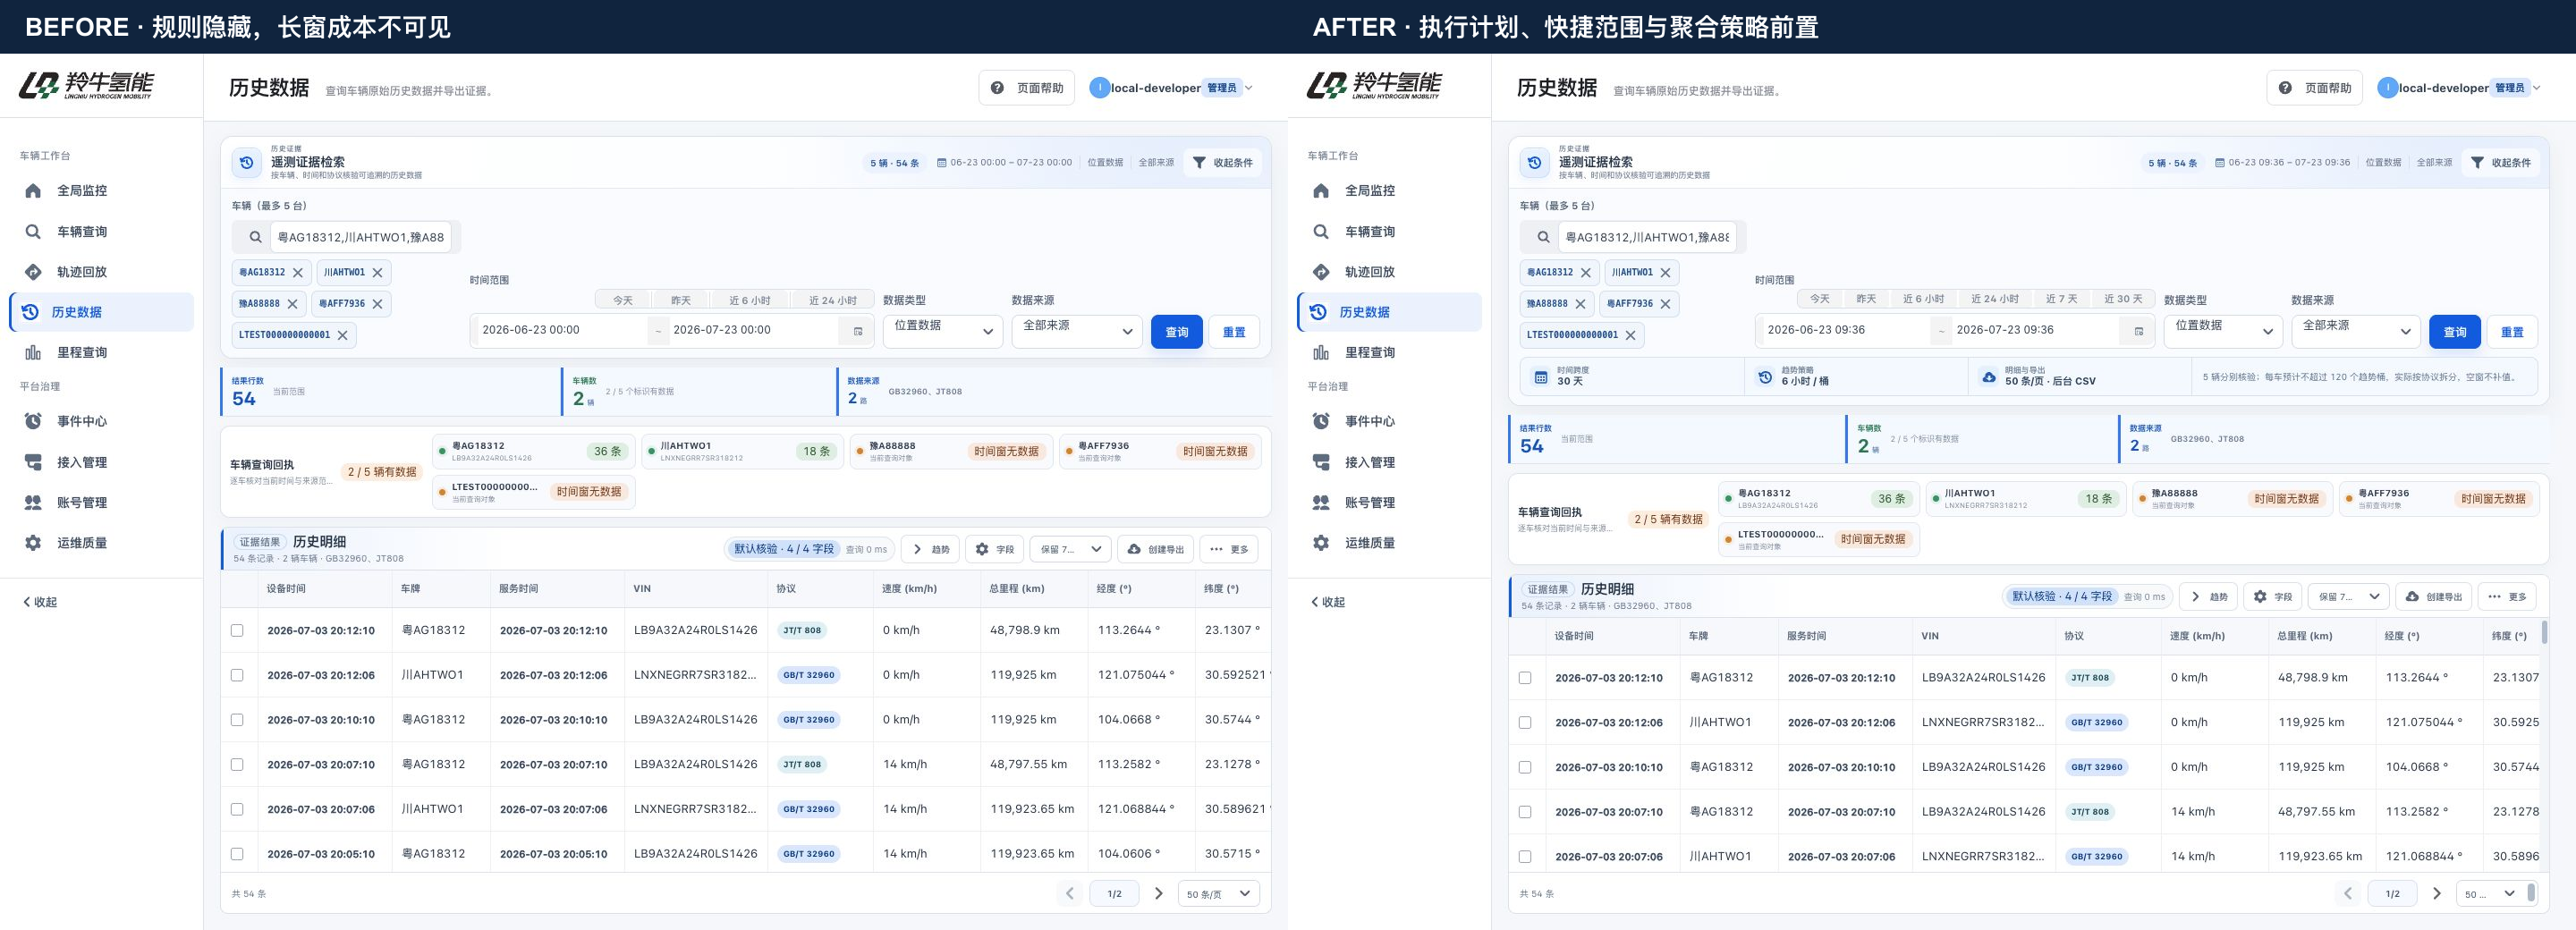This screenshot has width=2576, height=930.
Task: Open 车辆查询 search icon in BEFORE sidebar
Action: [33, 232]
